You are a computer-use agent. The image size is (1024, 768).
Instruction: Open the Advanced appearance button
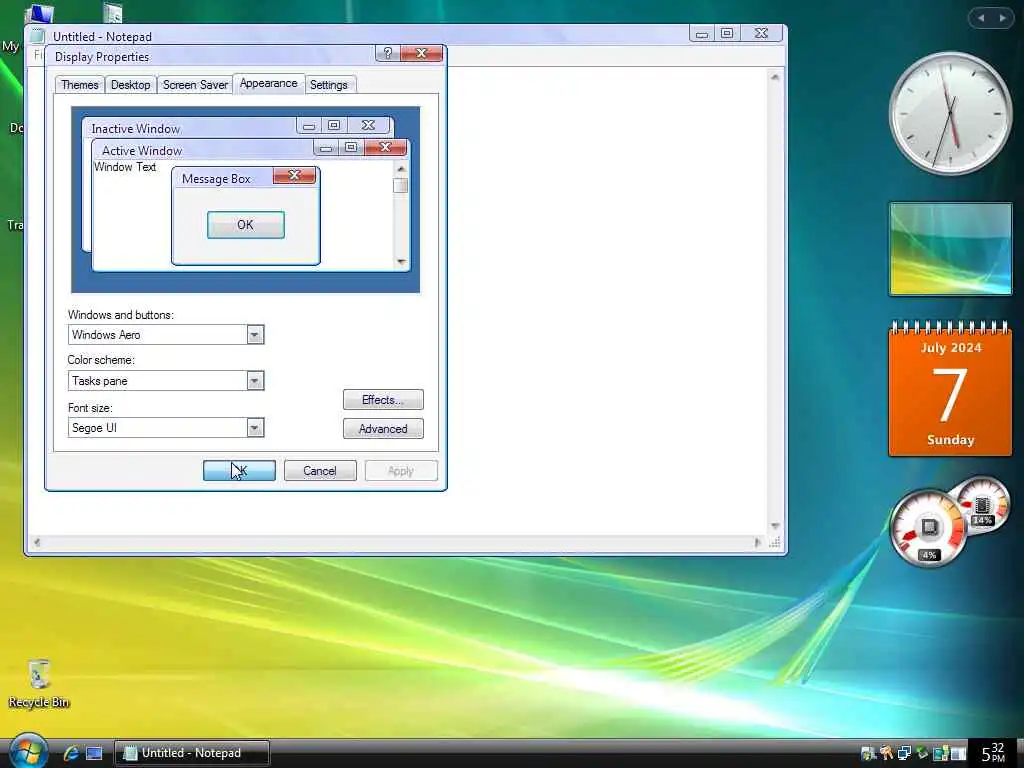(x=383, y=429)
